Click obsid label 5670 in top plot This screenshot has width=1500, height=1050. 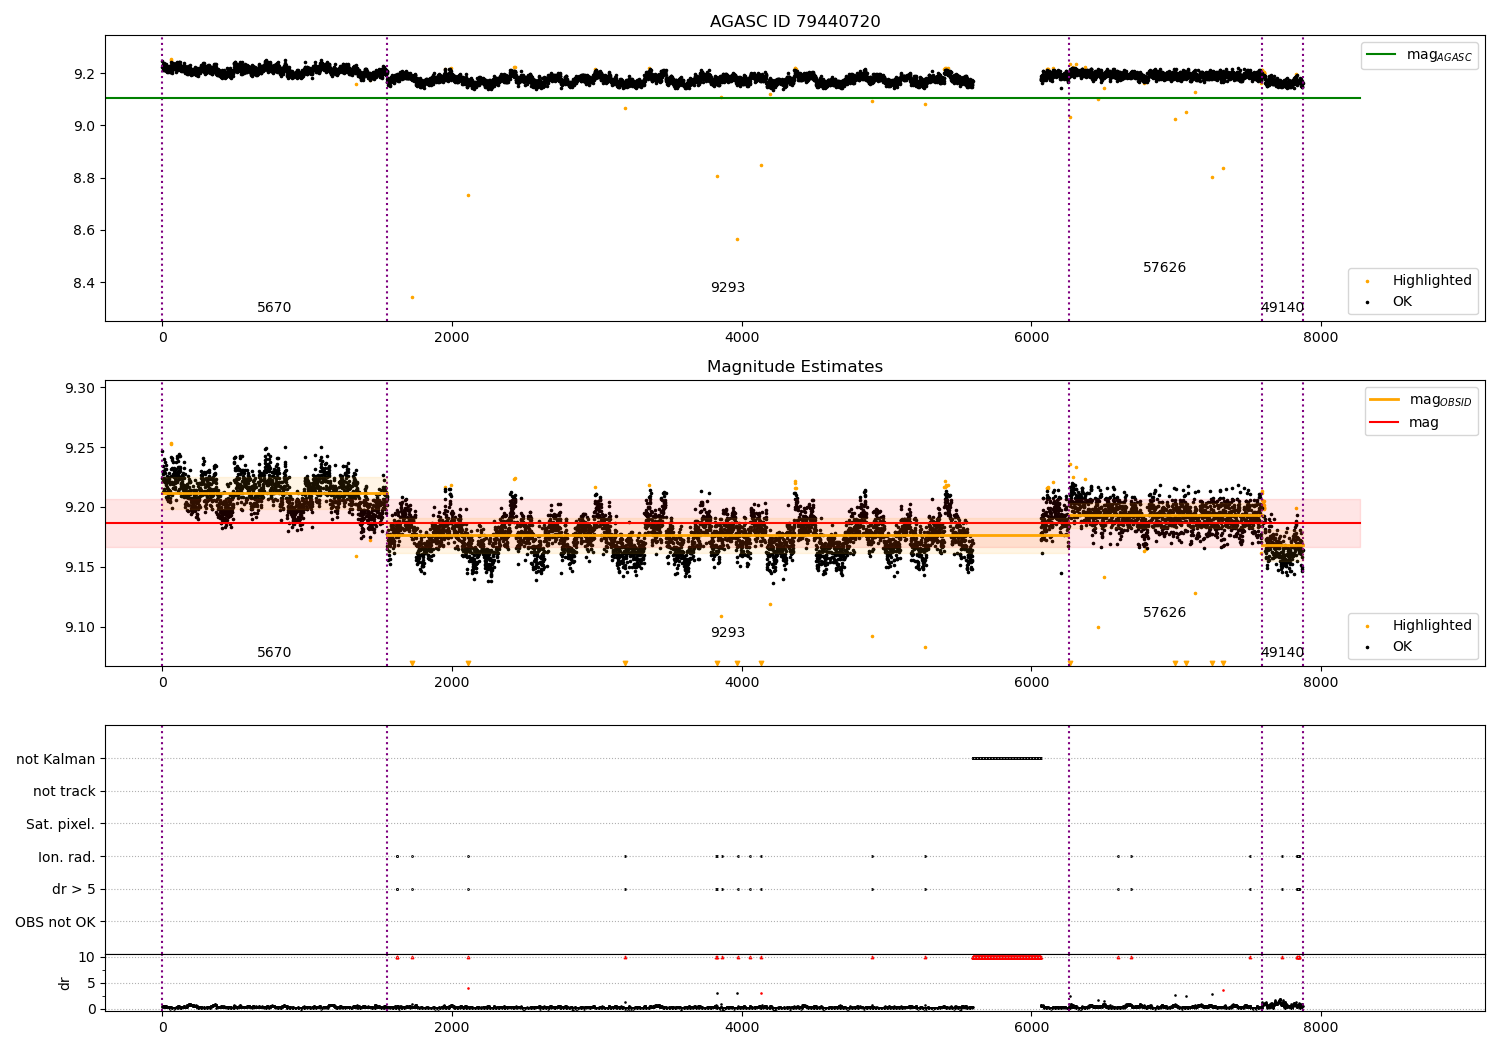click(274, 308)
